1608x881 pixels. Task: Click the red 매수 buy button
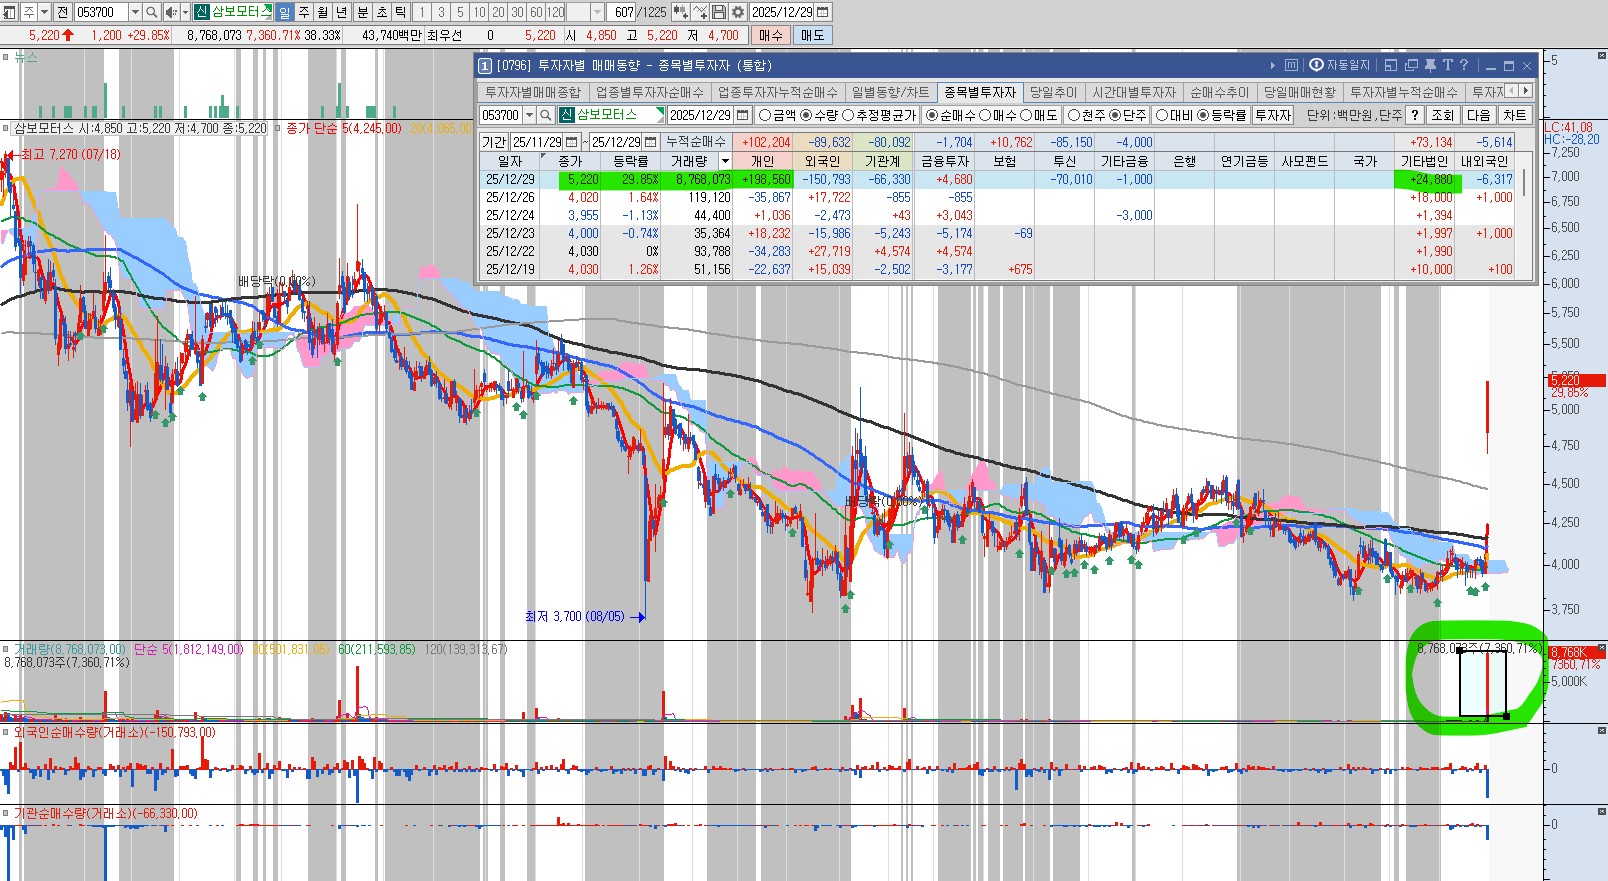(771, 35)
